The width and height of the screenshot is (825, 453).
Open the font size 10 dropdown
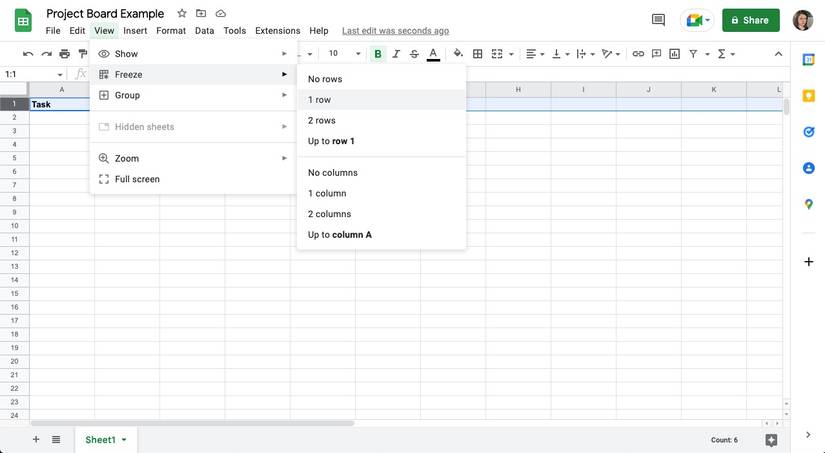coord(345,53)
